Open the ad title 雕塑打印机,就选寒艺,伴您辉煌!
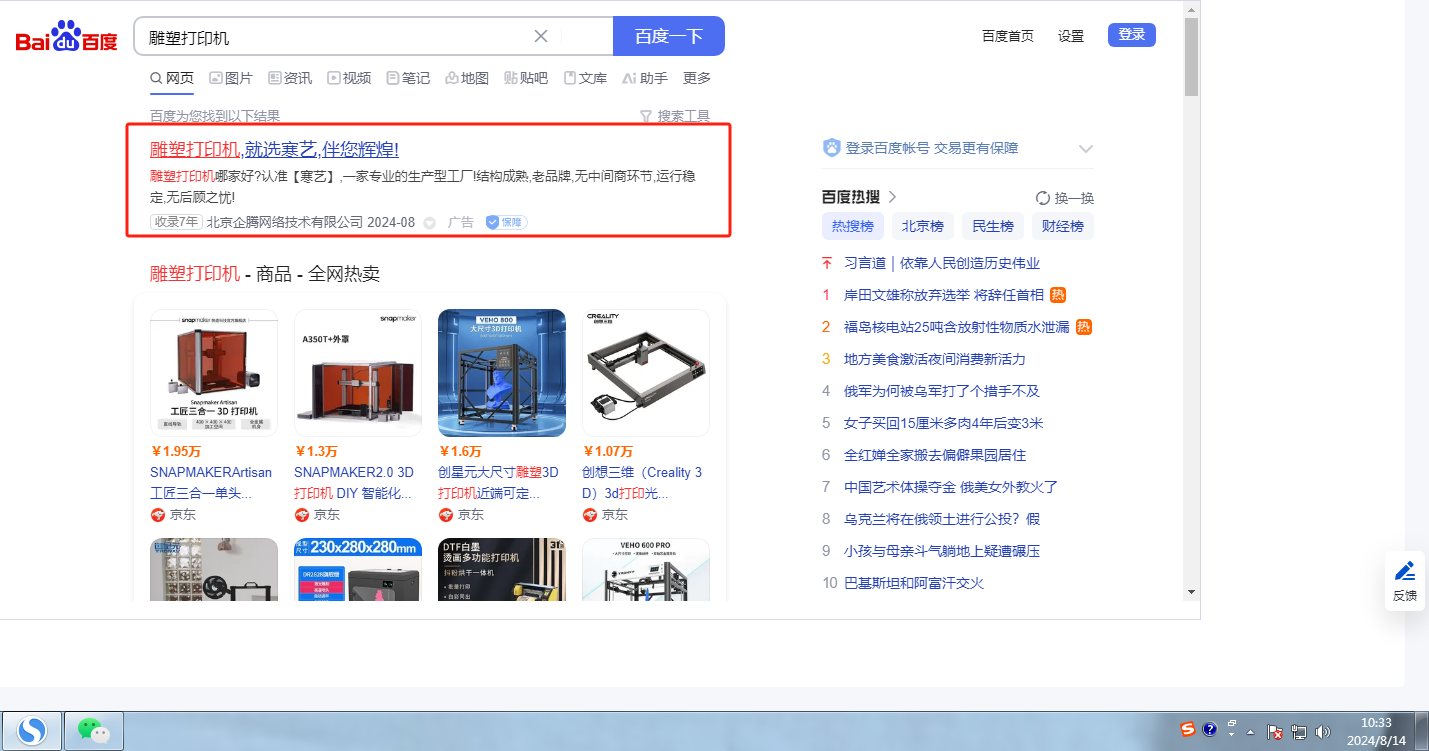The height and width of the screenshot is (751, 1429). coord(274,150)
